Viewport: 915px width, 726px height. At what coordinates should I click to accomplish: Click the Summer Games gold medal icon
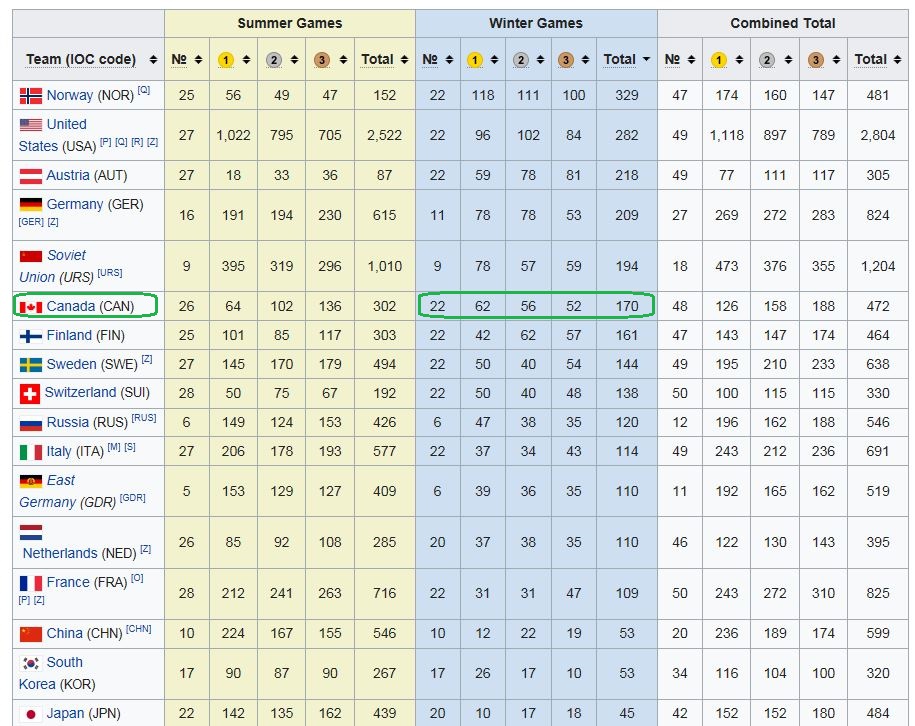click(x=226, y=60)
